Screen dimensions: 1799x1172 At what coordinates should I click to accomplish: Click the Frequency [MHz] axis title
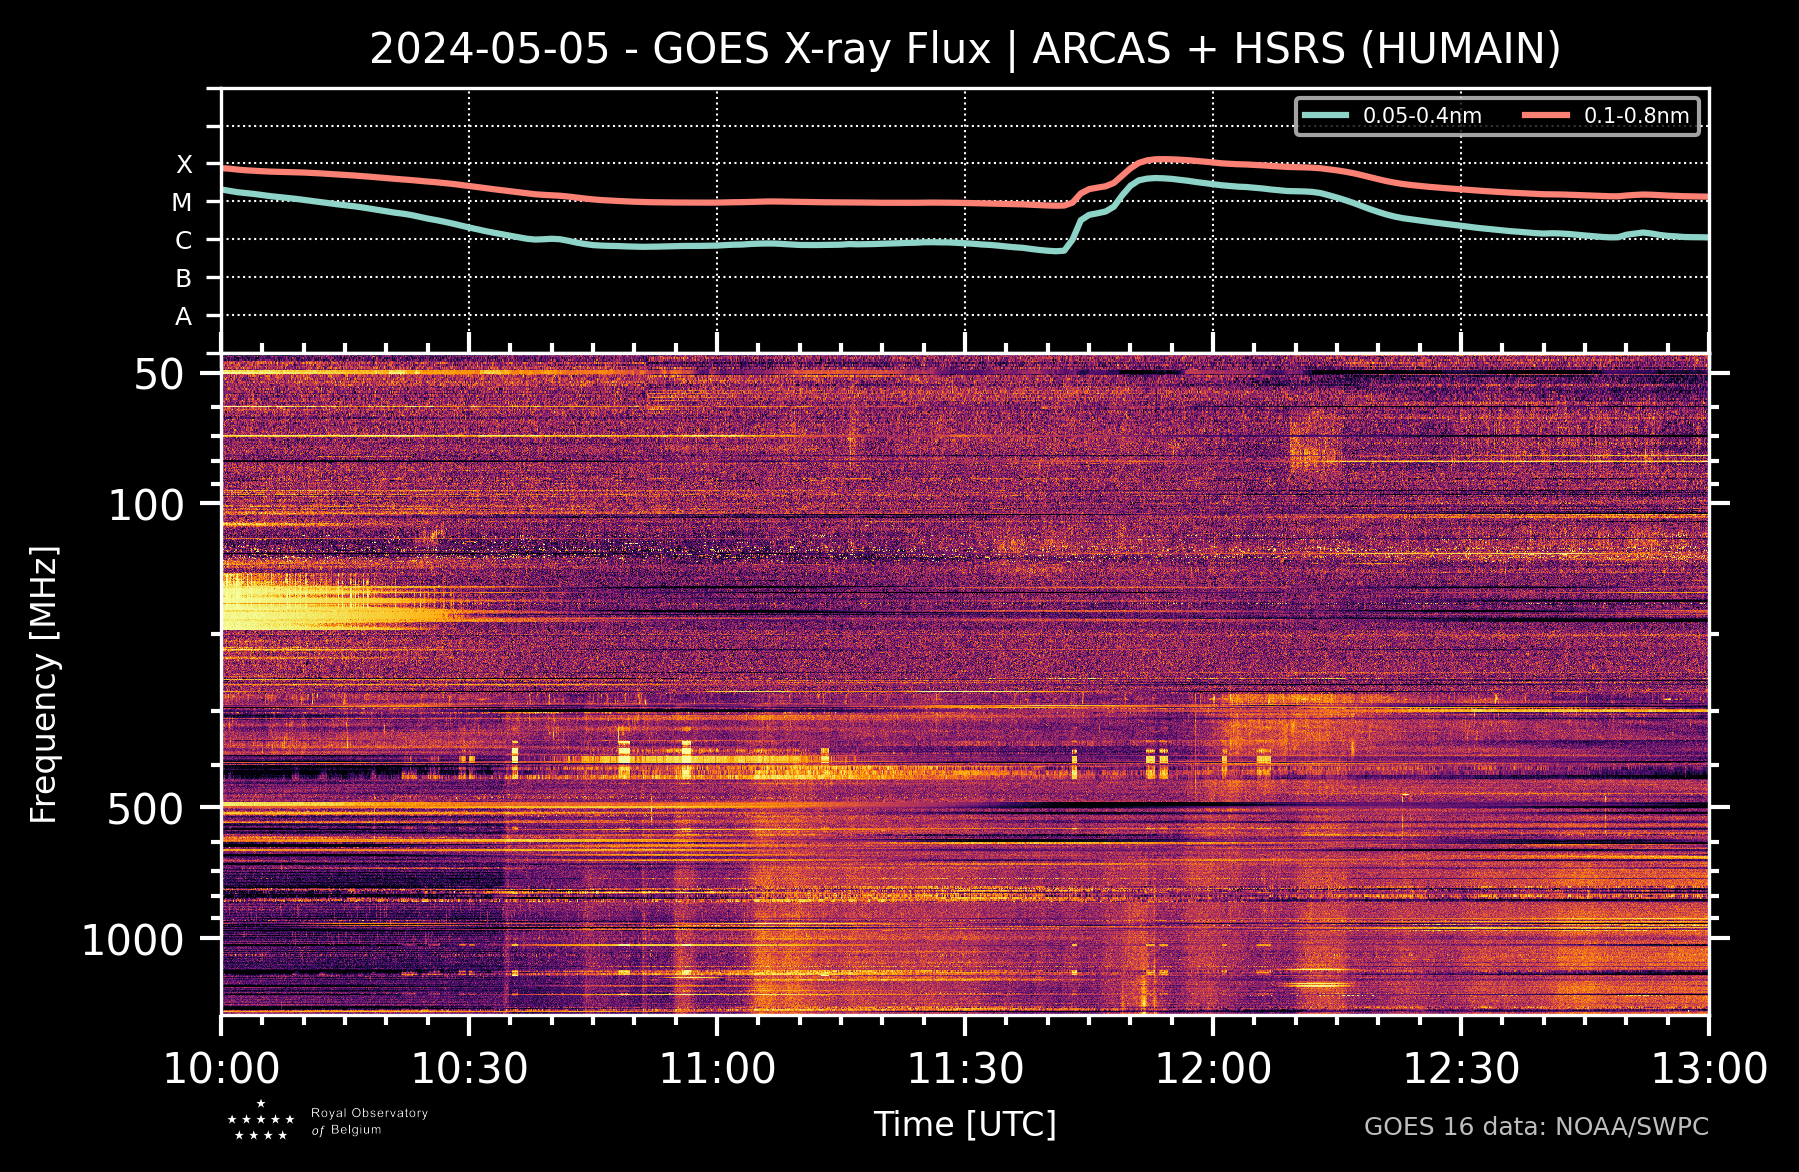click(45, 685)
